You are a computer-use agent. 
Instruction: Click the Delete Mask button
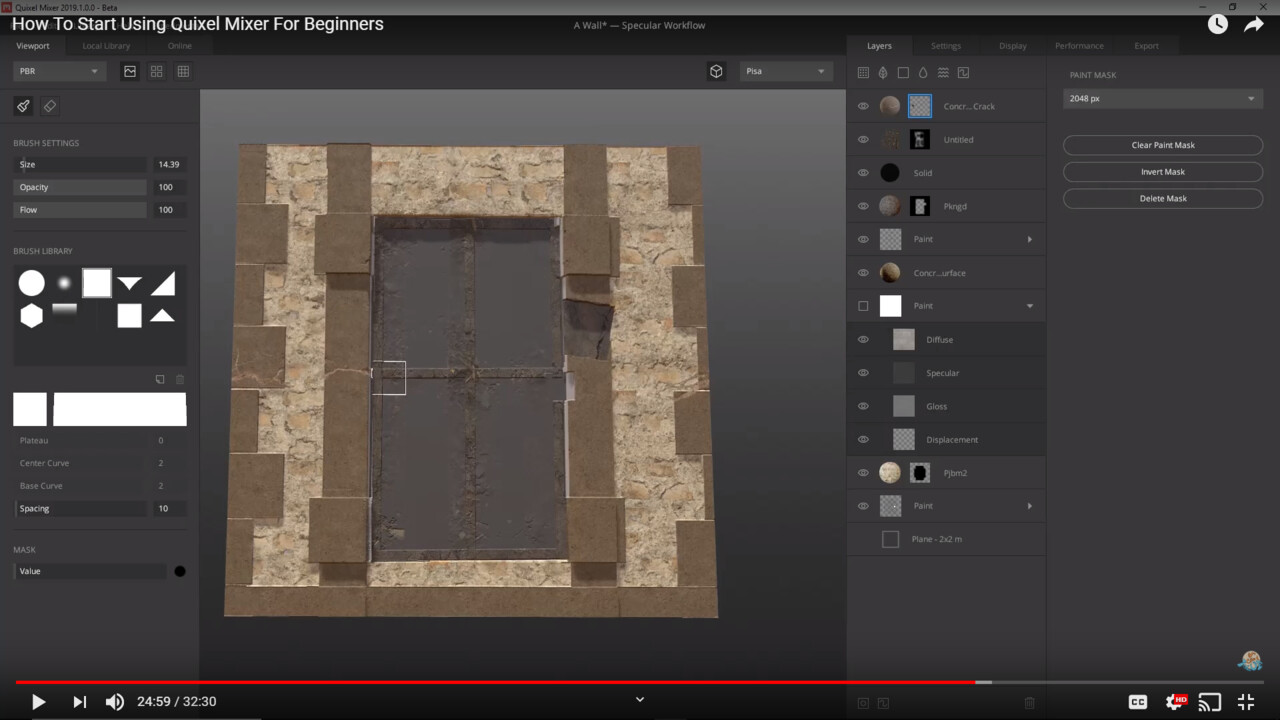[x=1163, y=198]
